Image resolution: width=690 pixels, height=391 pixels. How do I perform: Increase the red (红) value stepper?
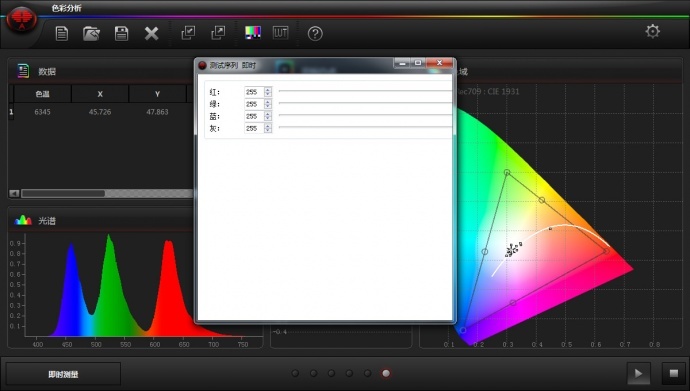(x=268, y=90)
